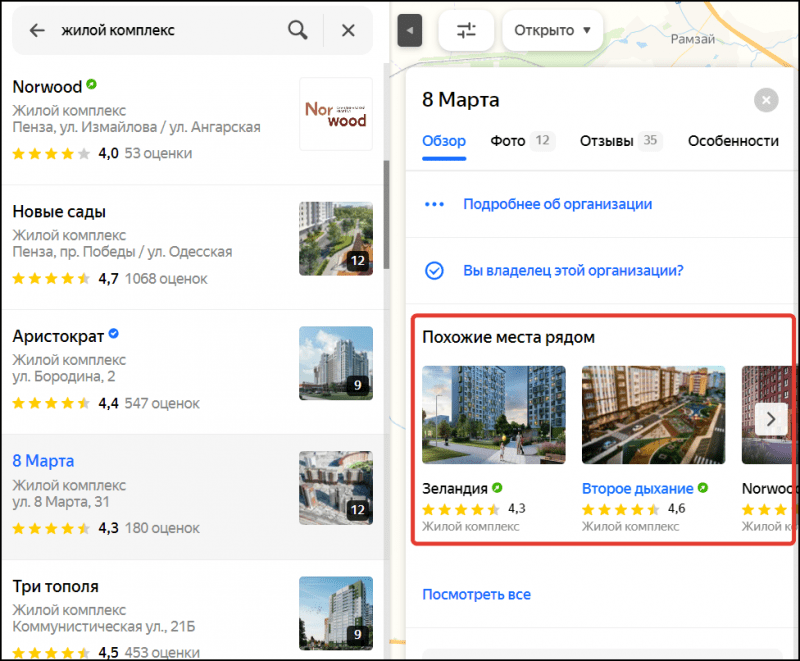Click the three dots organization details icon
800x661 pixels.
pyautogui.click(x=434, y=204)
